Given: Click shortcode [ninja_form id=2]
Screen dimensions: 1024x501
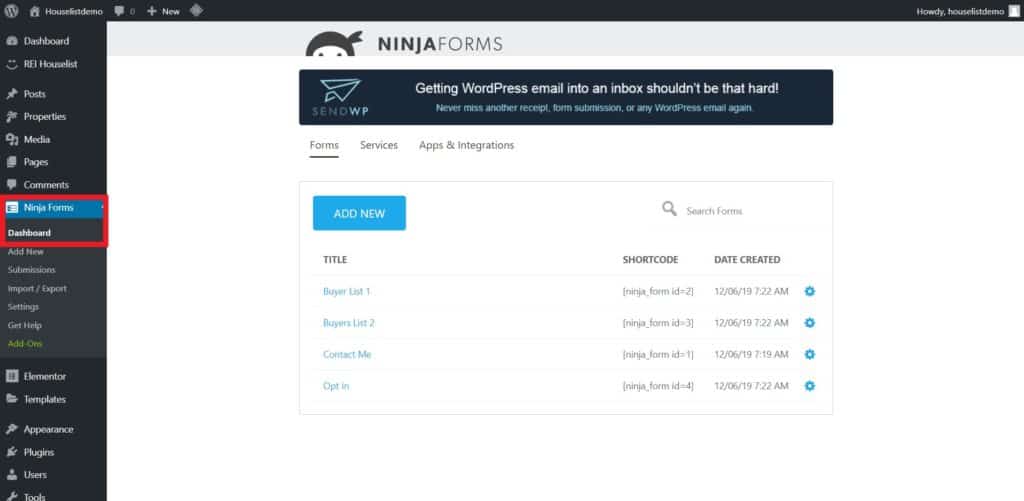Looking at the screenshot, I should coord(658,291).
